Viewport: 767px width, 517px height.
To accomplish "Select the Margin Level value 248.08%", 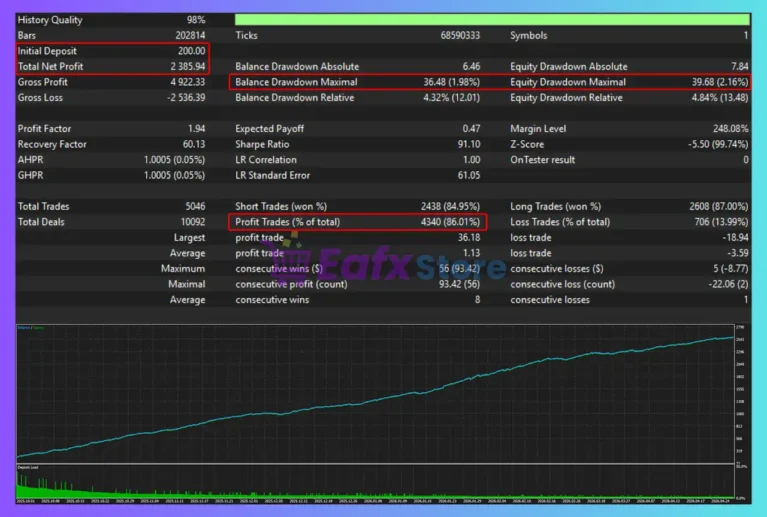I will tap(731, 129).
